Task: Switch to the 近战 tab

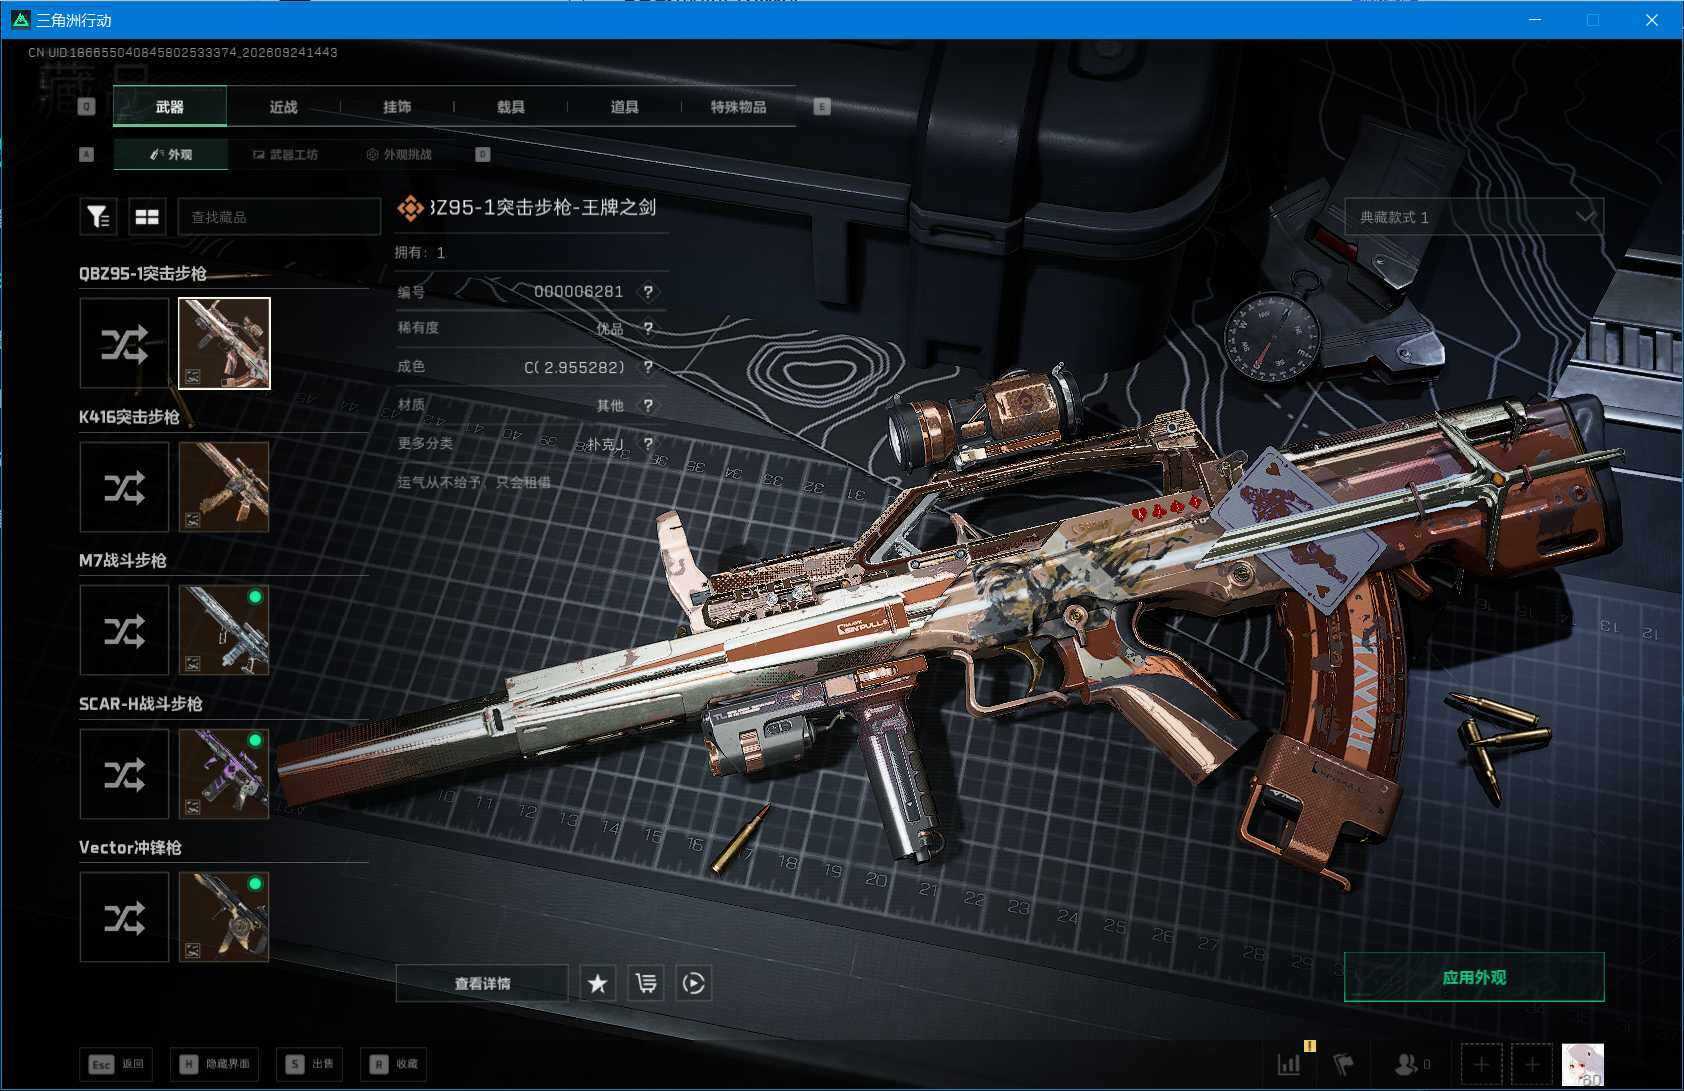Action: coord(284,106)
